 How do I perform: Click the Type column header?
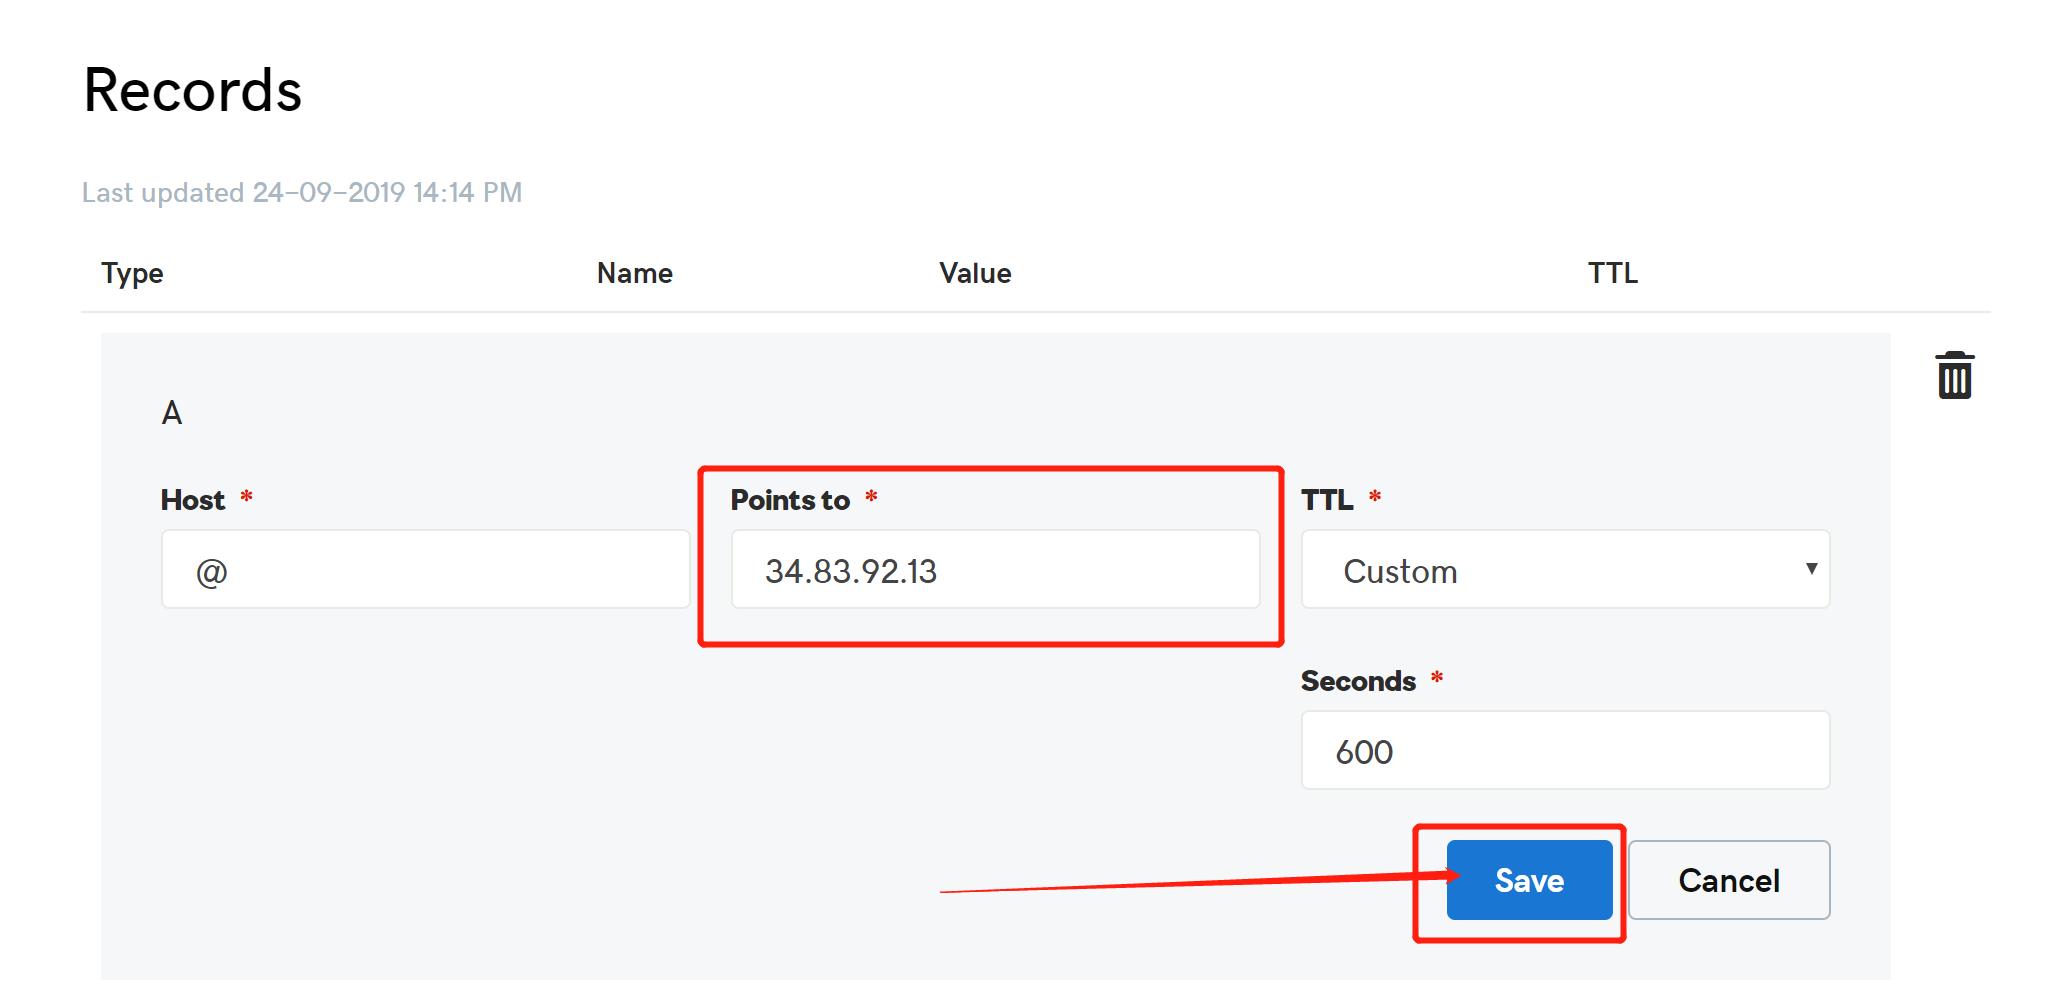[x=132, y=273]
